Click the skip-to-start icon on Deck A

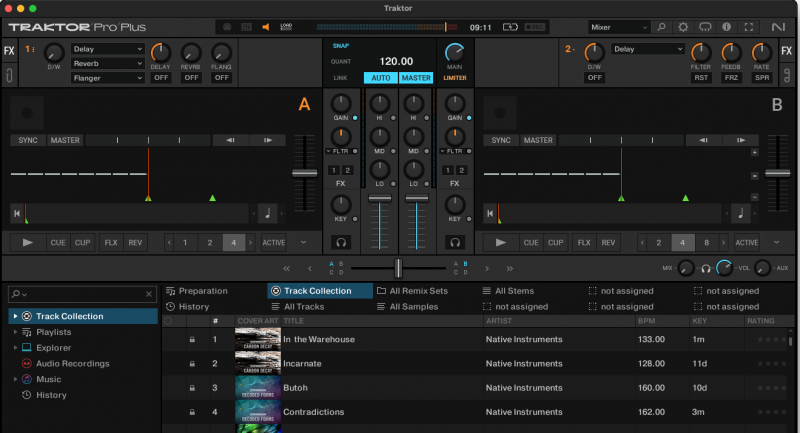tap(17, 212)
